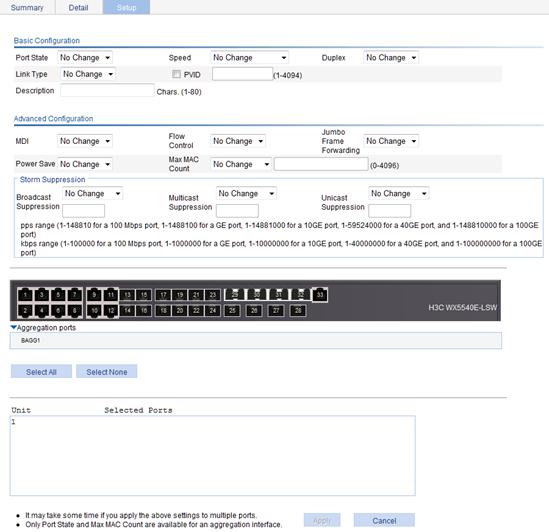Pick port 28 on the device panel
Viewport: 549px width, 532px height.
[298, 310]
